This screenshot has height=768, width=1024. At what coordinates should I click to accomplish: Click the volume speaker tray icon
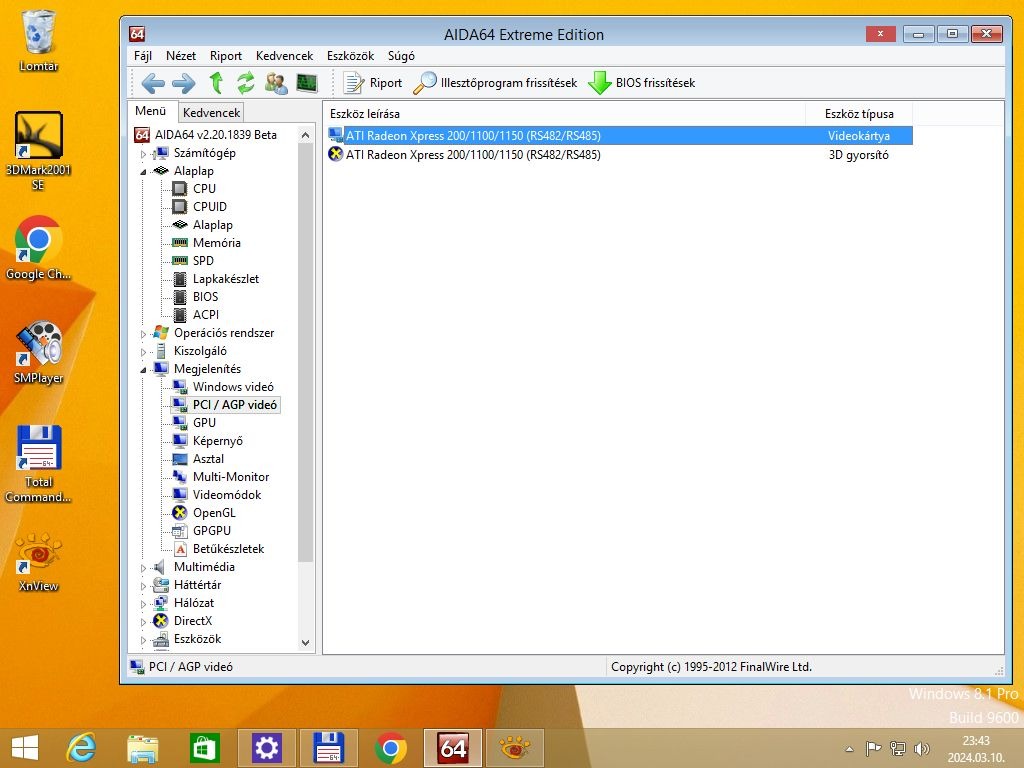921,748
